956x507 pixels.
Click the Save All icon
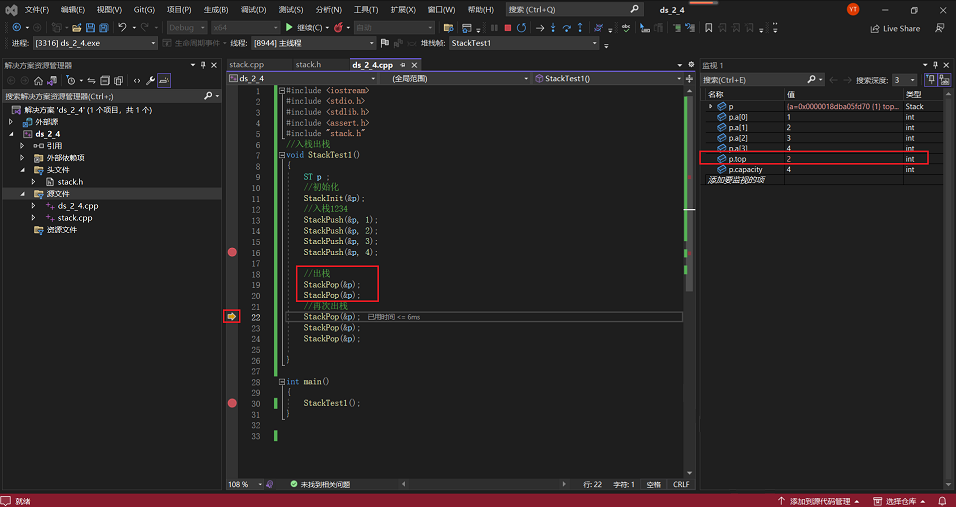(104, 28)
